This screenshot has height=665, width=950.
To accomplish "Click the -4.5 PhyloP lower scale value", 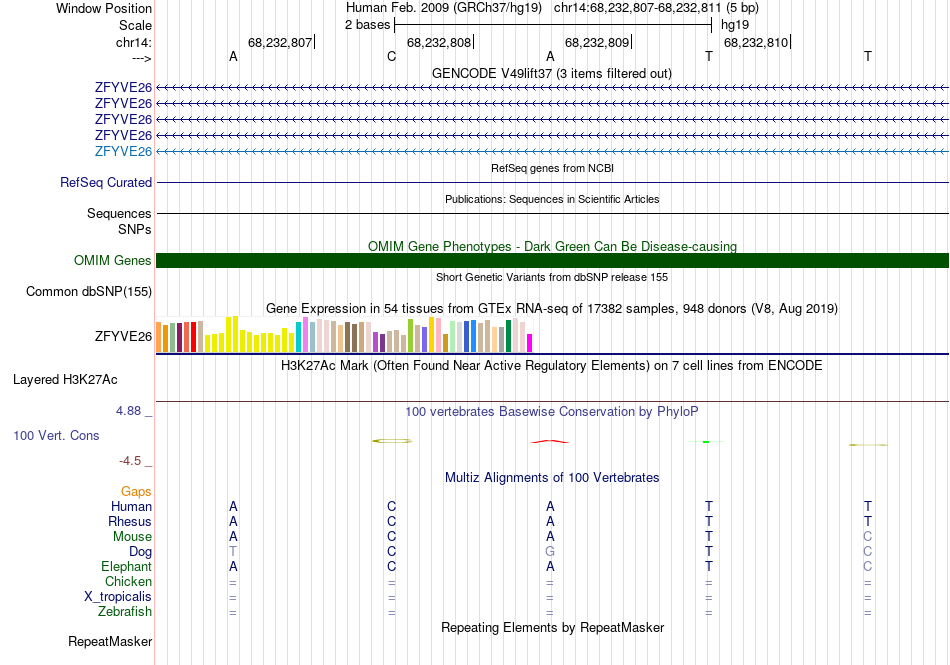I will tap(130, 461).
